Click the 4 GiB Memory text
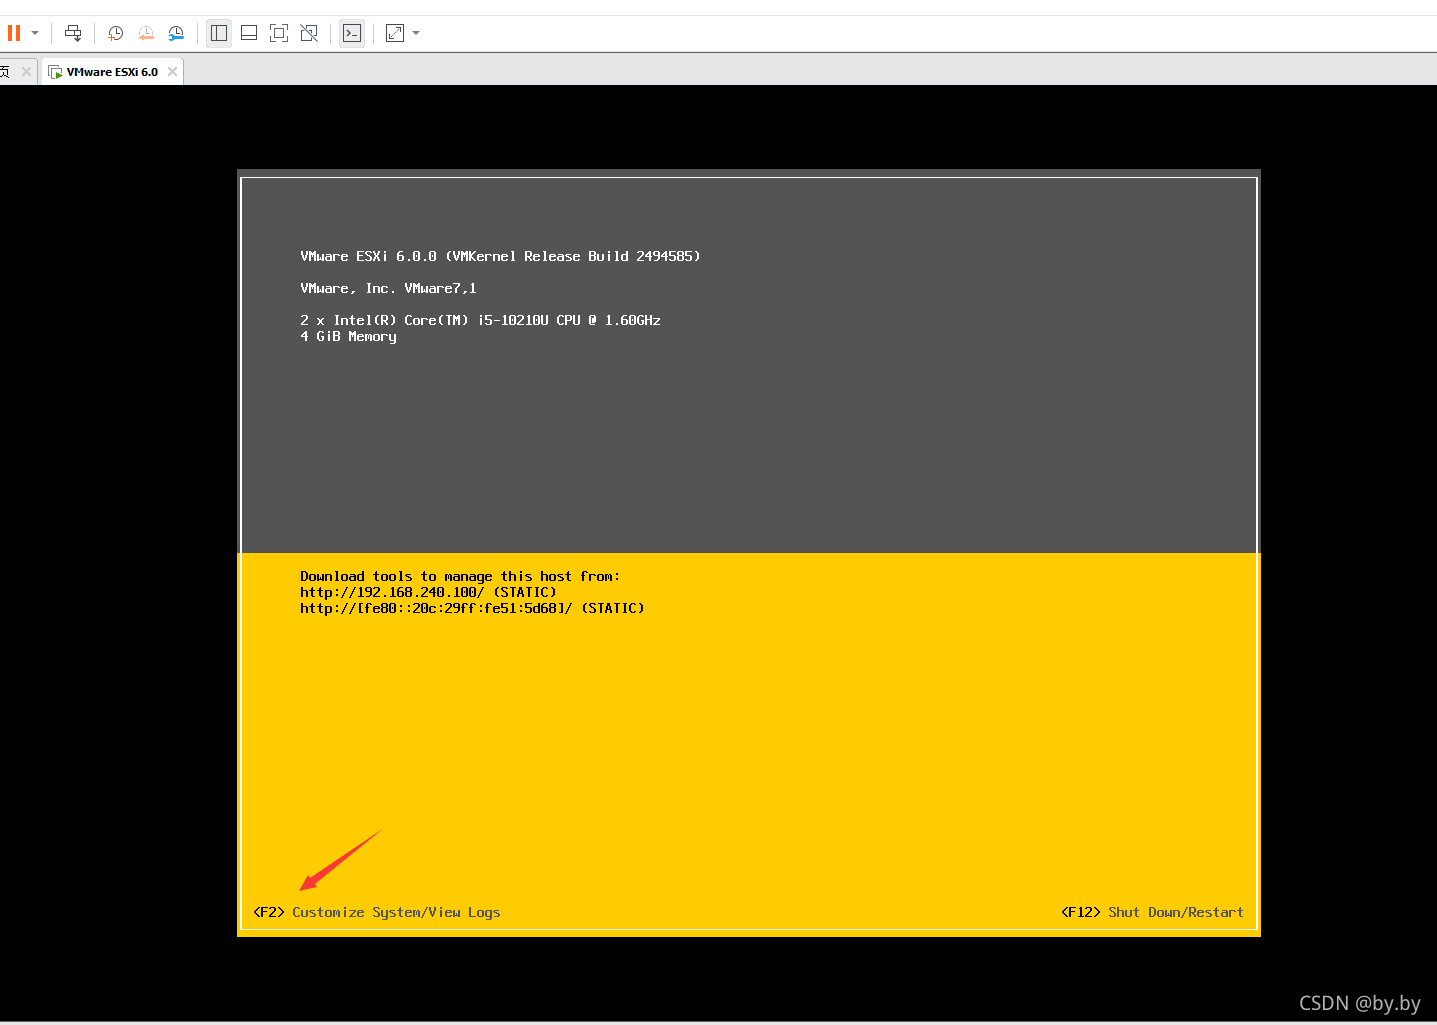1437x1025 pixels. click(348, 336)
